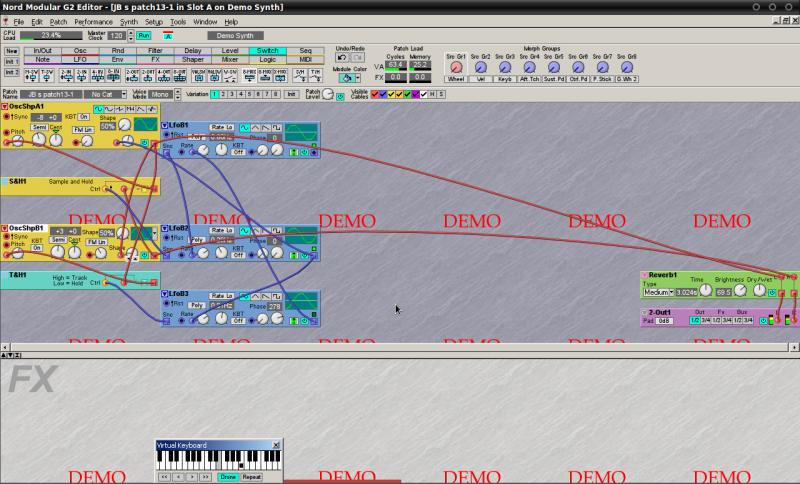Open the Synth menu
This screenshot has width=800, height=484.
click(x=129, y=22)
